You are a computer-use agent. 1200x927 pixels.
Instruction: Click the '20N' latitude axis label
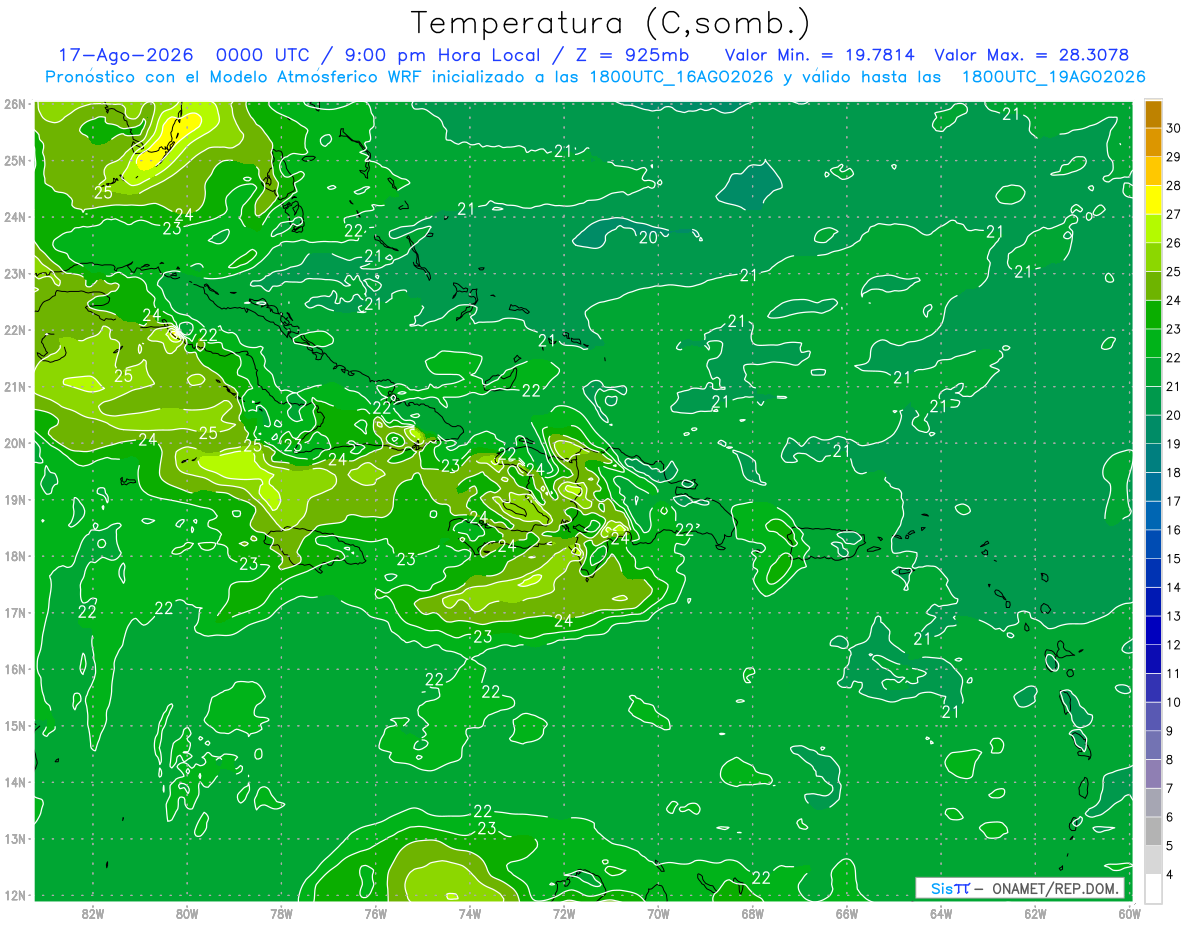point(14,442)
